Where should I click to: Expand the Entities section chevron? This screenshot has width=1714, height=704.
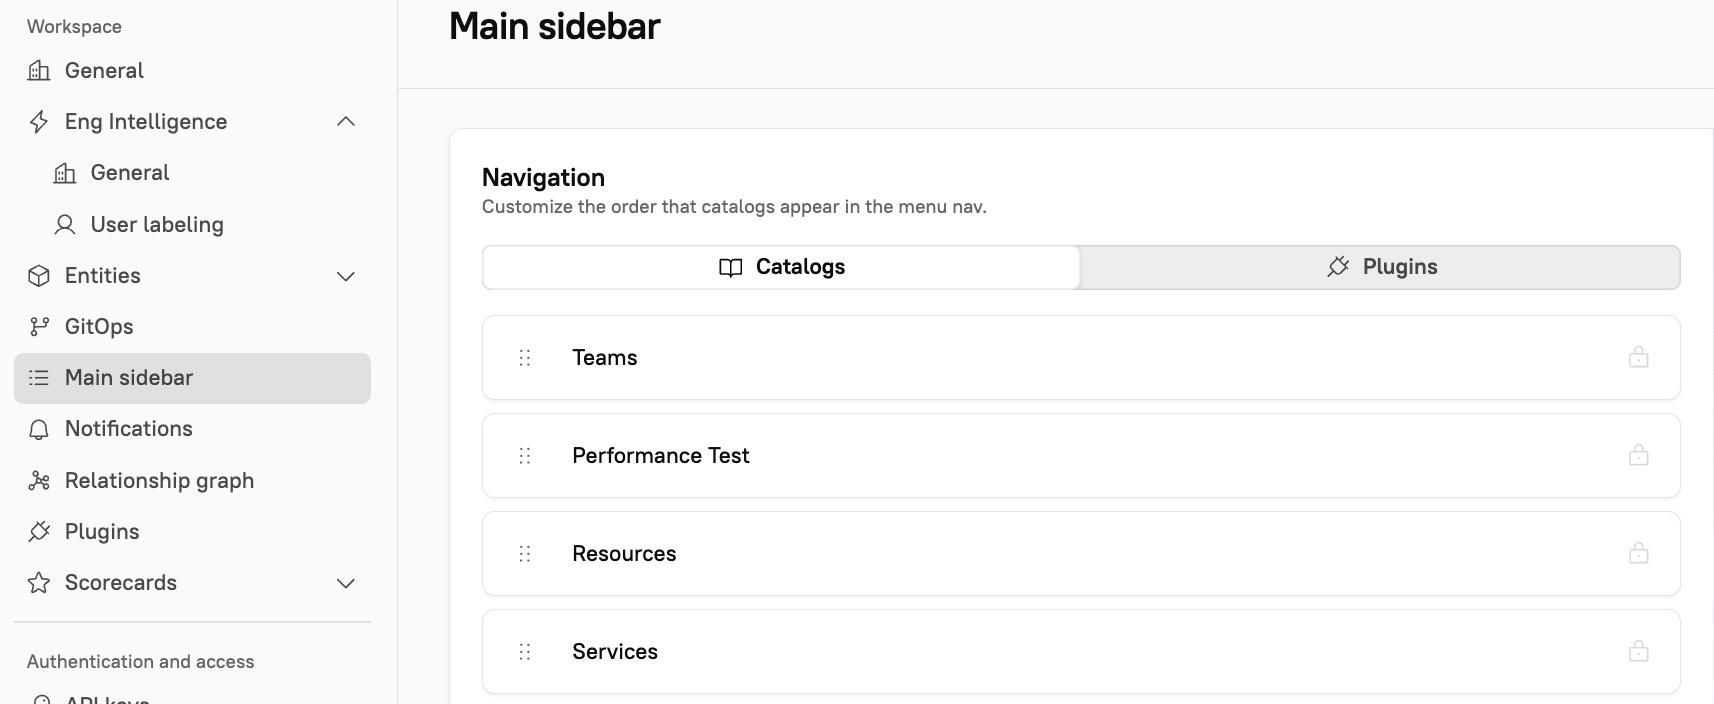pos(346,276)
